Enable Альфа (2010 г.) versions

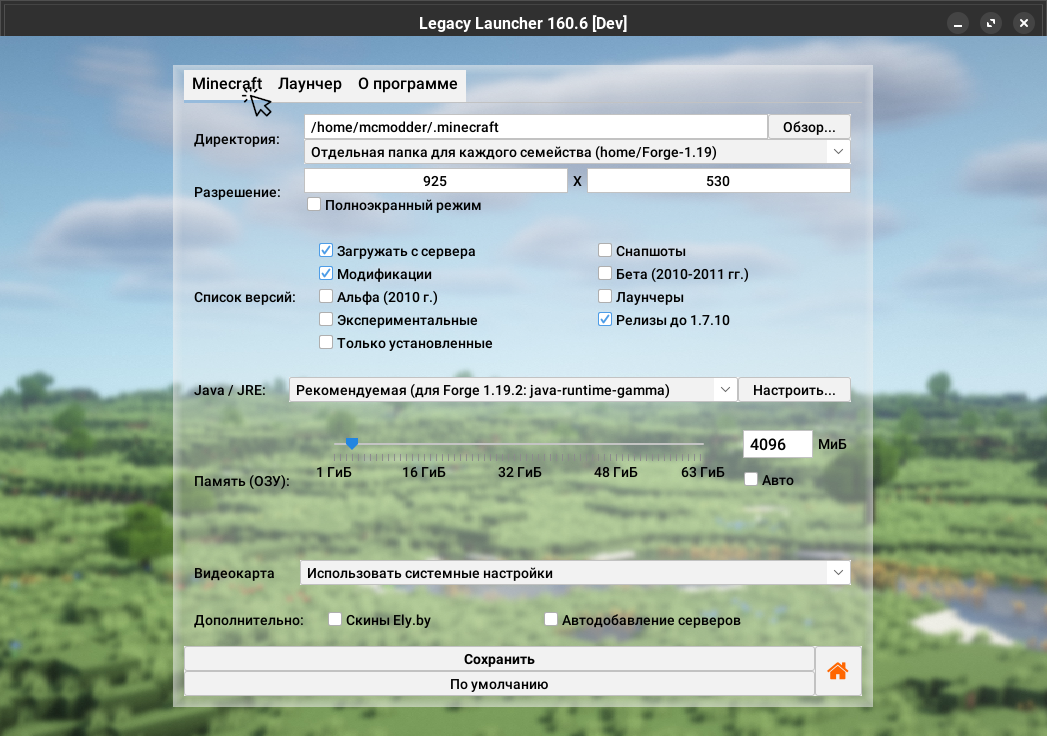point(326,297)
